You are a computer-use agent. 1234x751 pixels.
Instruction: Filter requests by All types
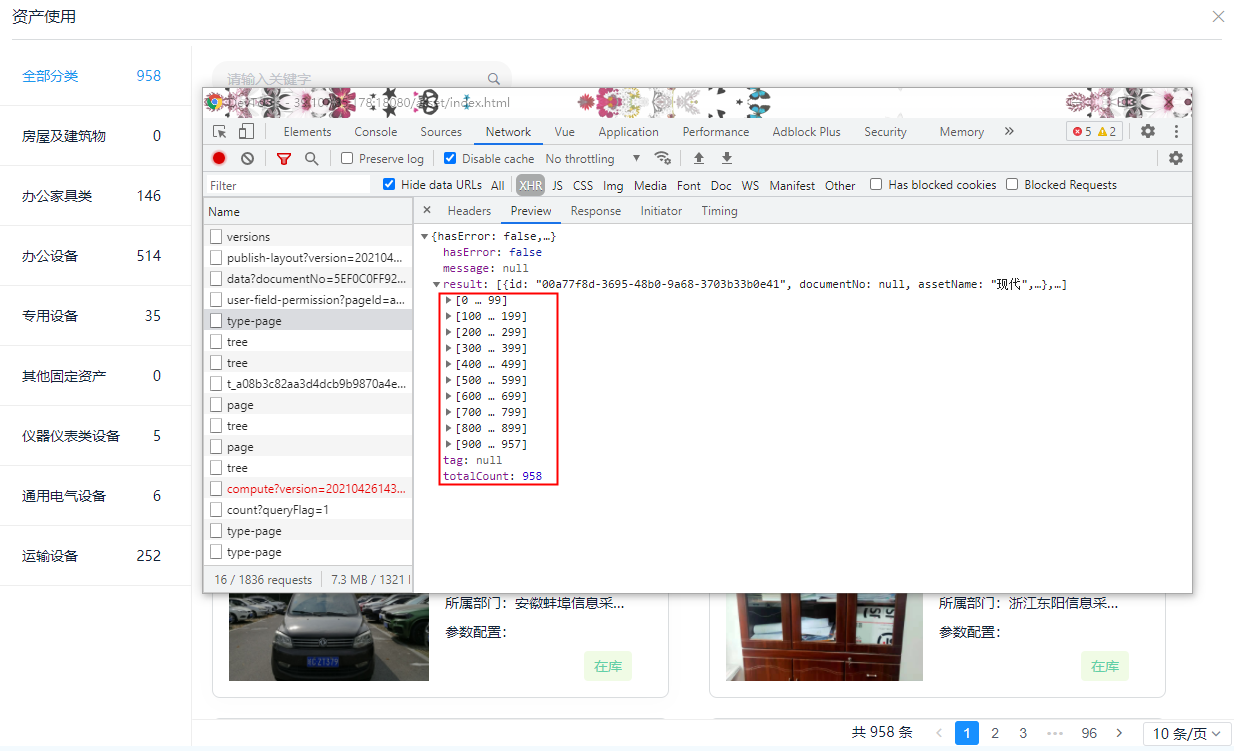click(x=497, y=185)
